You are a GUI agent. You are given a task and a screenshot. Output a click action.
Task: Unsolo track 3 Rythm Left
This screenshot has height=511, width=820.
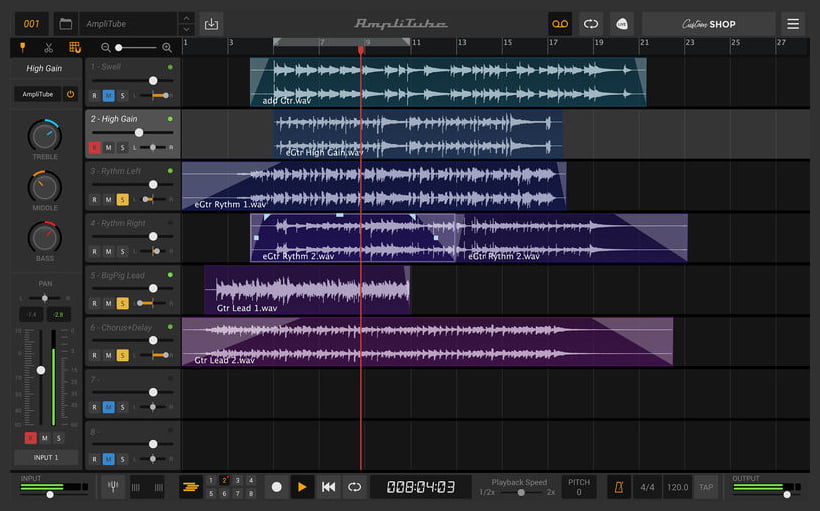(x=122, y=199)
